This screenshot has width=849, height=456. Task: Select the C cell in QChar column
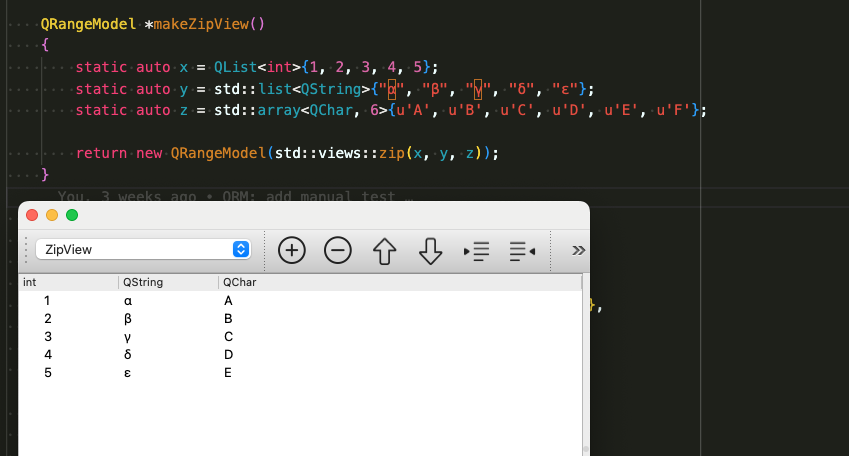(229, 337)
